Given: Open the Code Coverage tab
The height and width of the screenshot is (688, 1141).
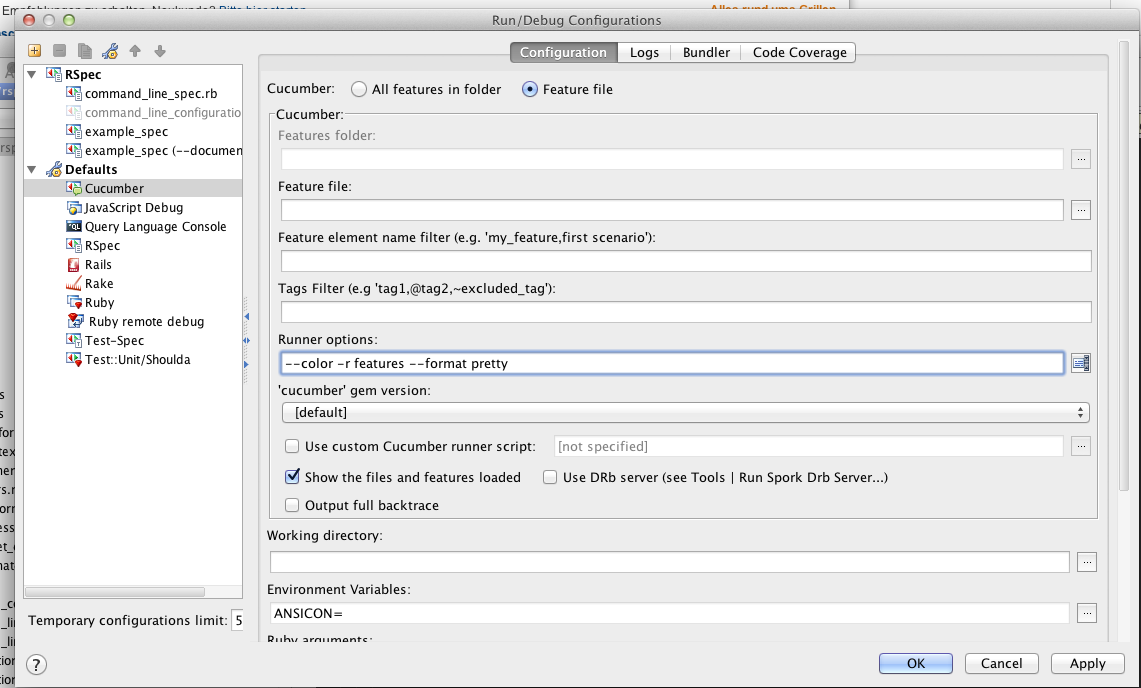Looking at the screenshot, I should (799, 52).
